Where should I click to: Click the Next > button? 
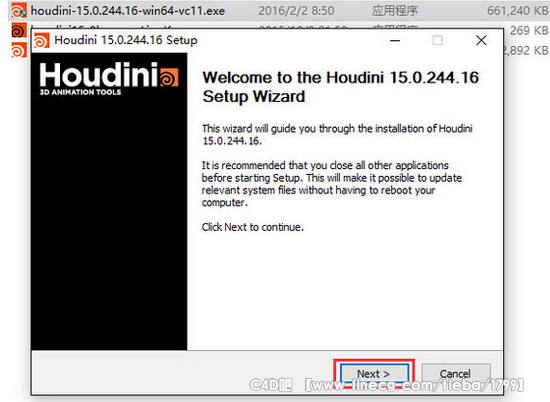374,374
